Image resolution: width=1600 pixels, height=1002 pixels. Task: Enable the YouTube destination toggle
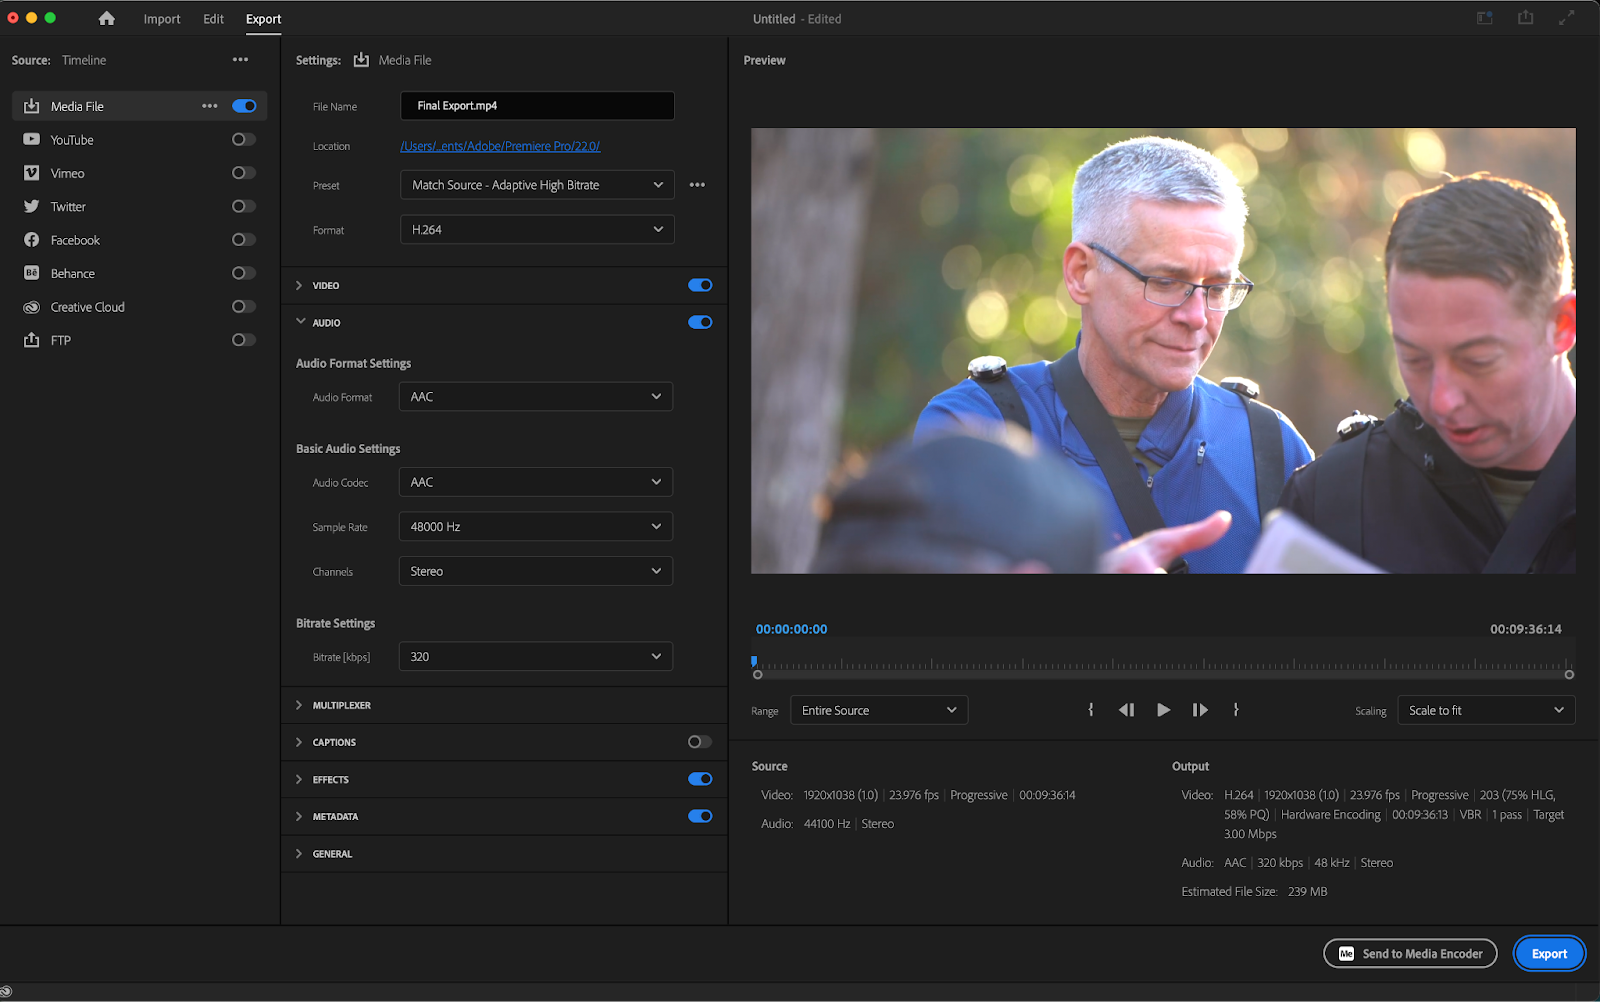pos(243,139)
